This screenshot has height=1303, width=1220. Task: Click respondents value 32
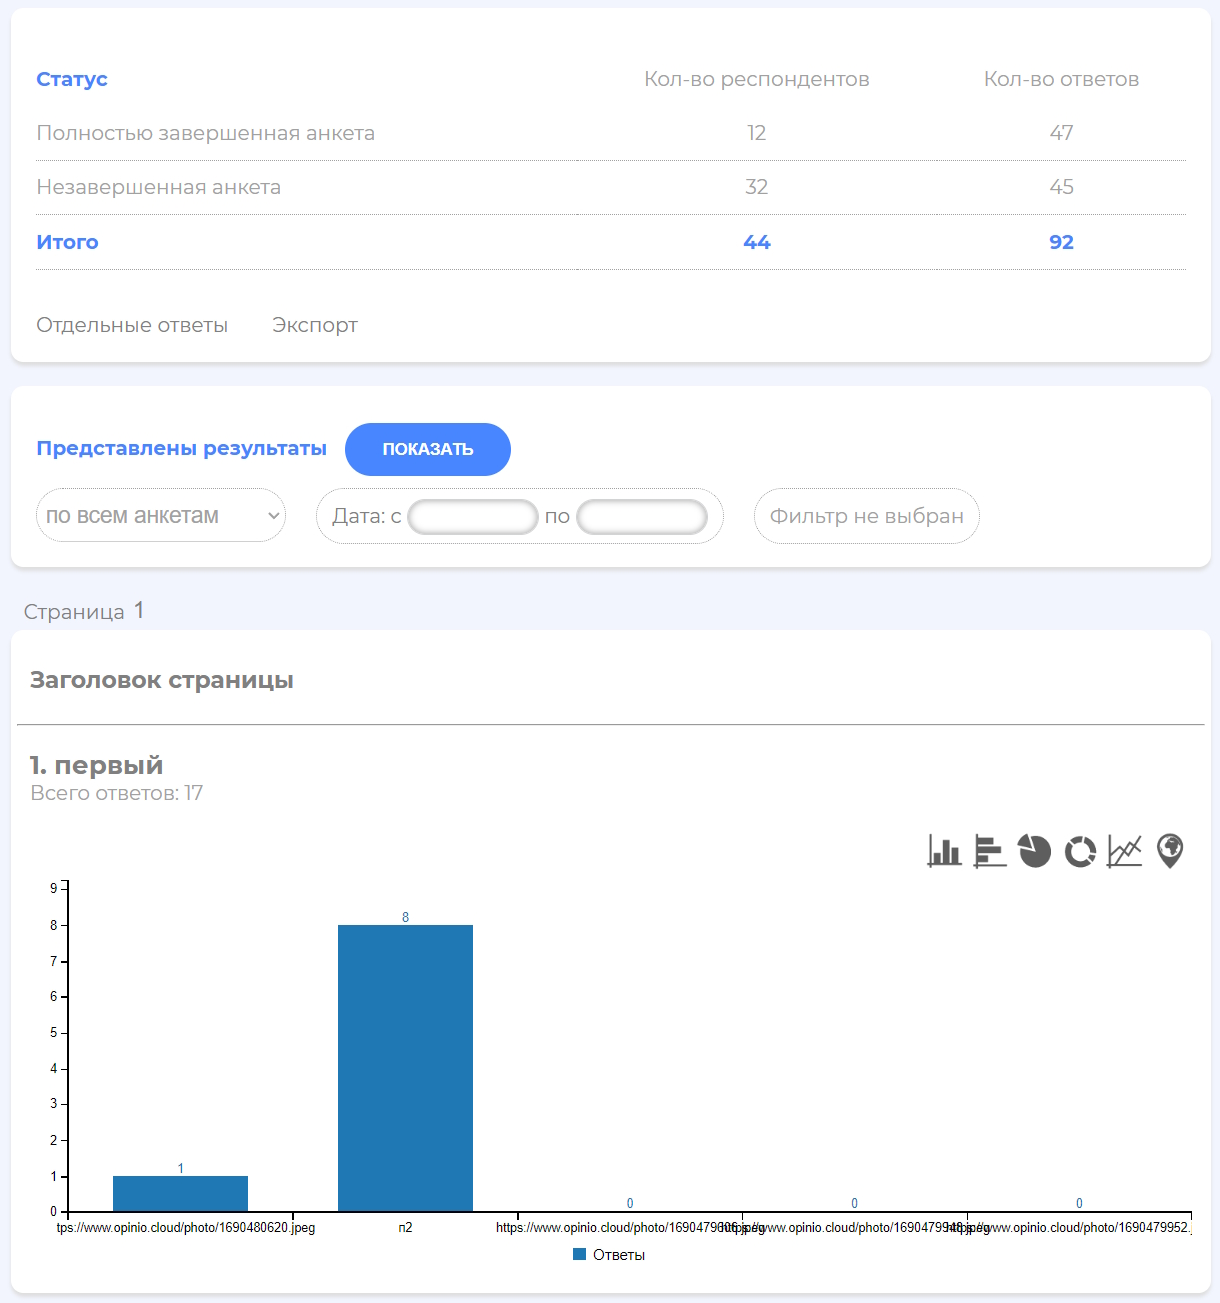click(x=757, y=187)
